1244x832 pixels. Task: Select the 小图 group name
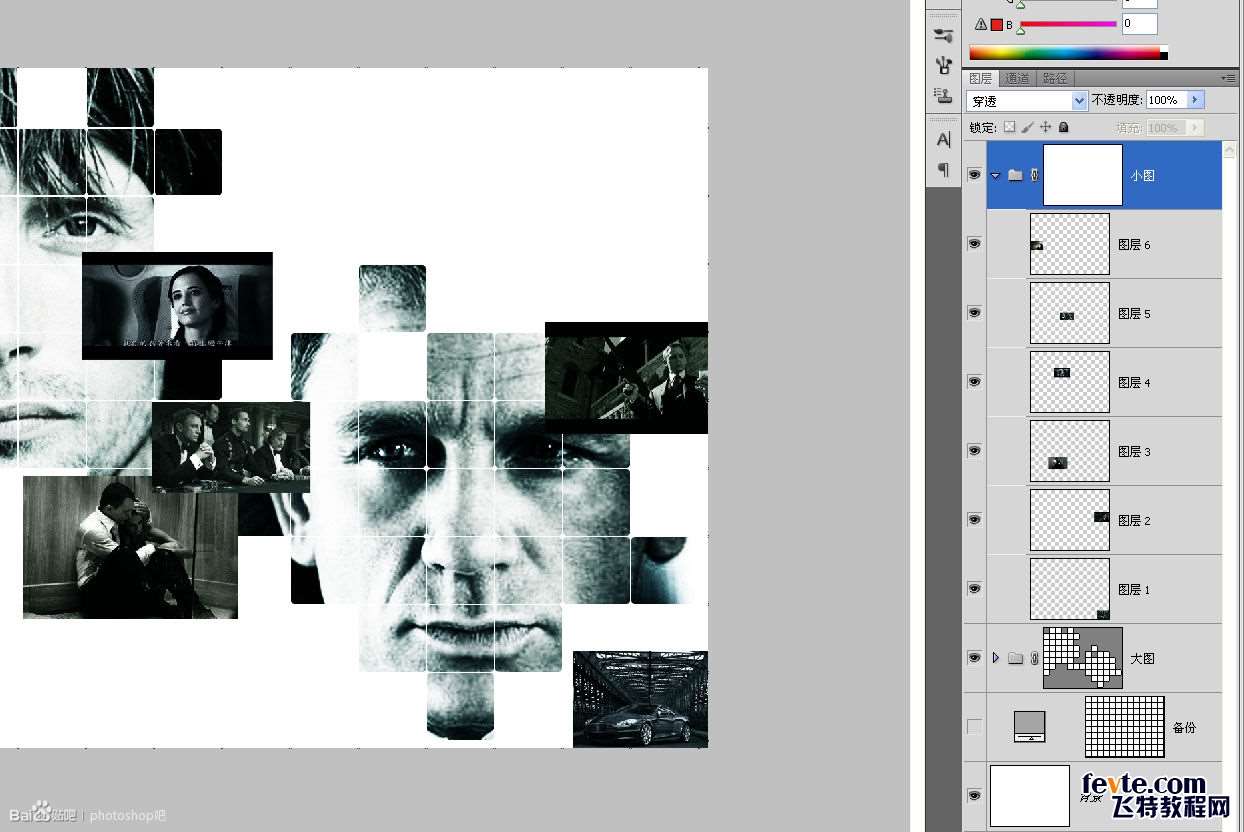tap(1142, 175)
